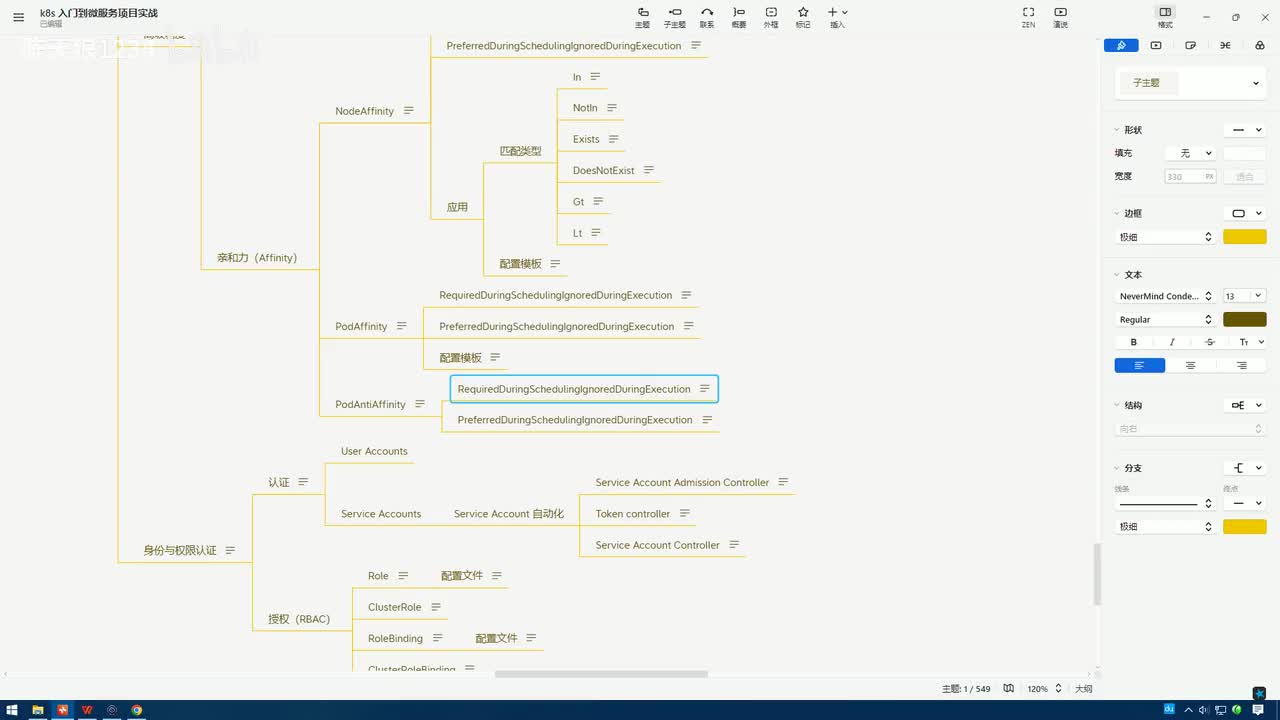Image resolution: width=1280 pixels, height=720 pixels.
Task: Open the hamburger main menu
Action: (x=18, y=17)
